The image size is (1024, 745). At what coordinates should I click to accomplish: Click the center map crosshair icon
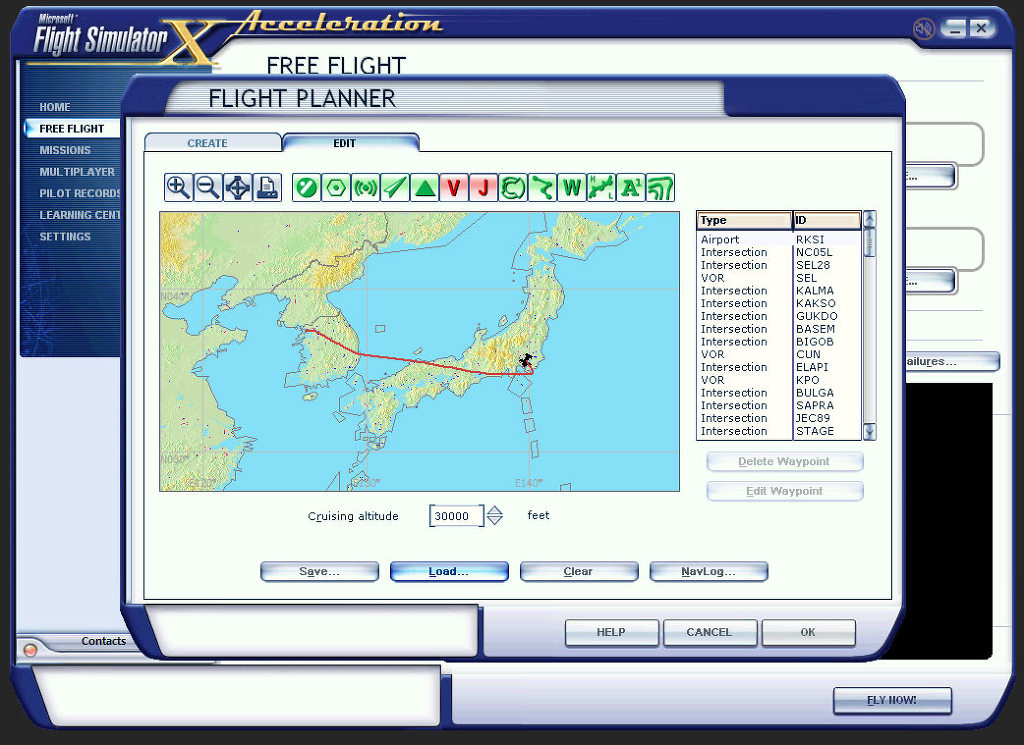238,187
